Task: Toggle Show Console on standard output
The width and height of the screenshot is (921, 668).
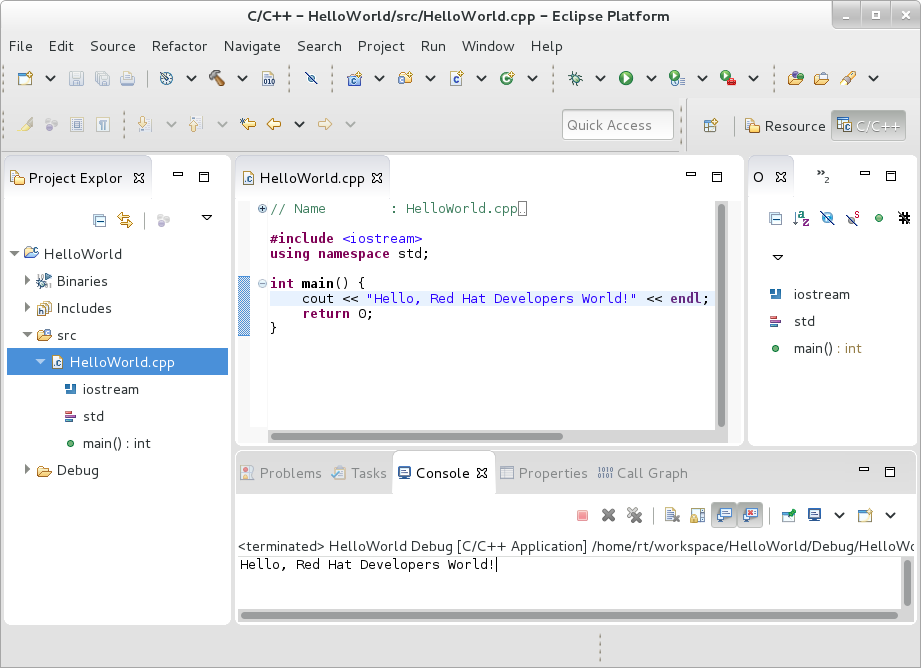Action: [x=724, y=515]
